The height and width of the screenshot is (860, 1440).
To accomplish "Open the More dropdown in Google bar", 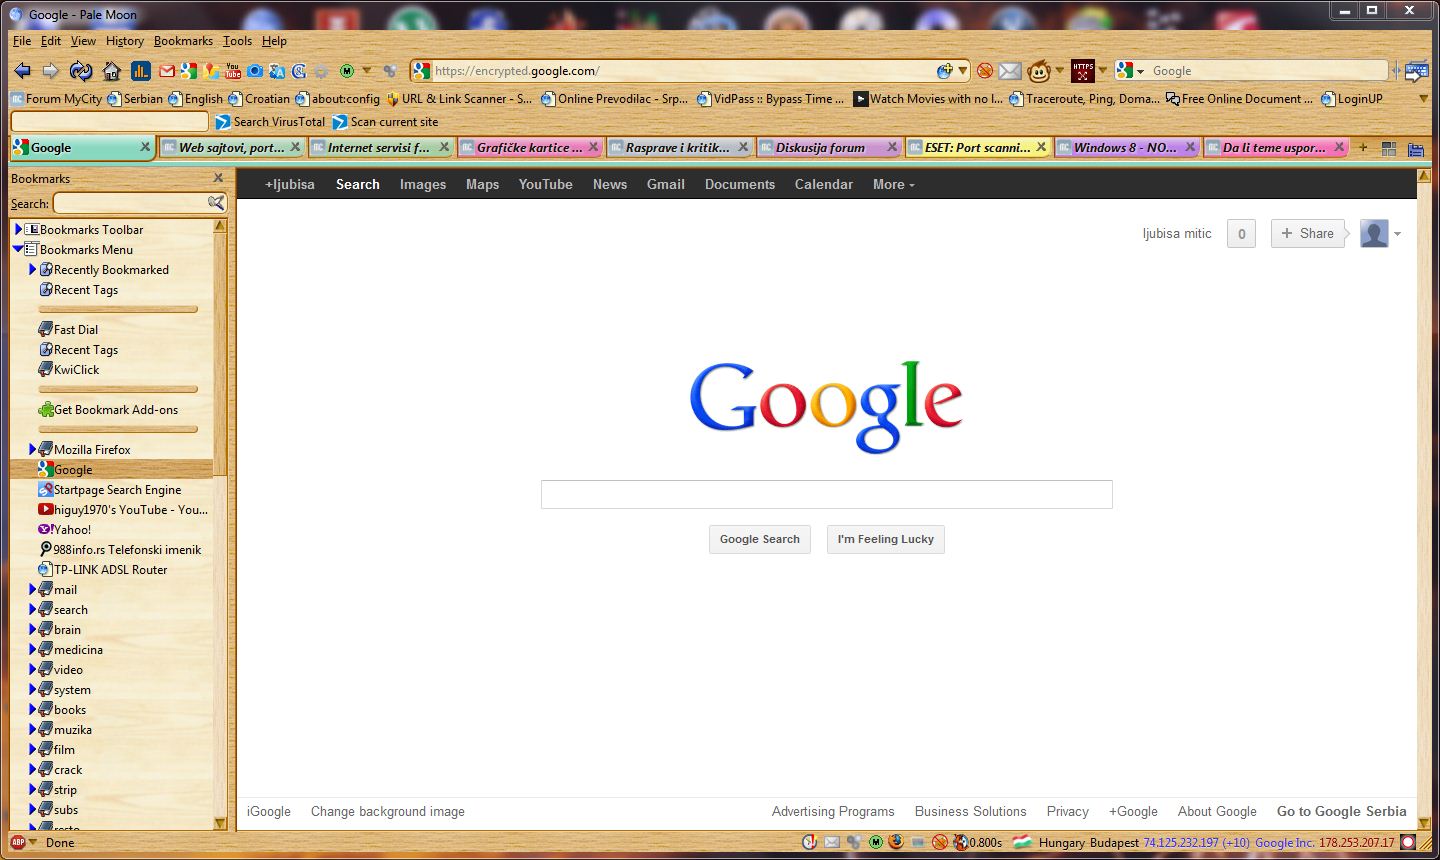I will pos(893,184).
